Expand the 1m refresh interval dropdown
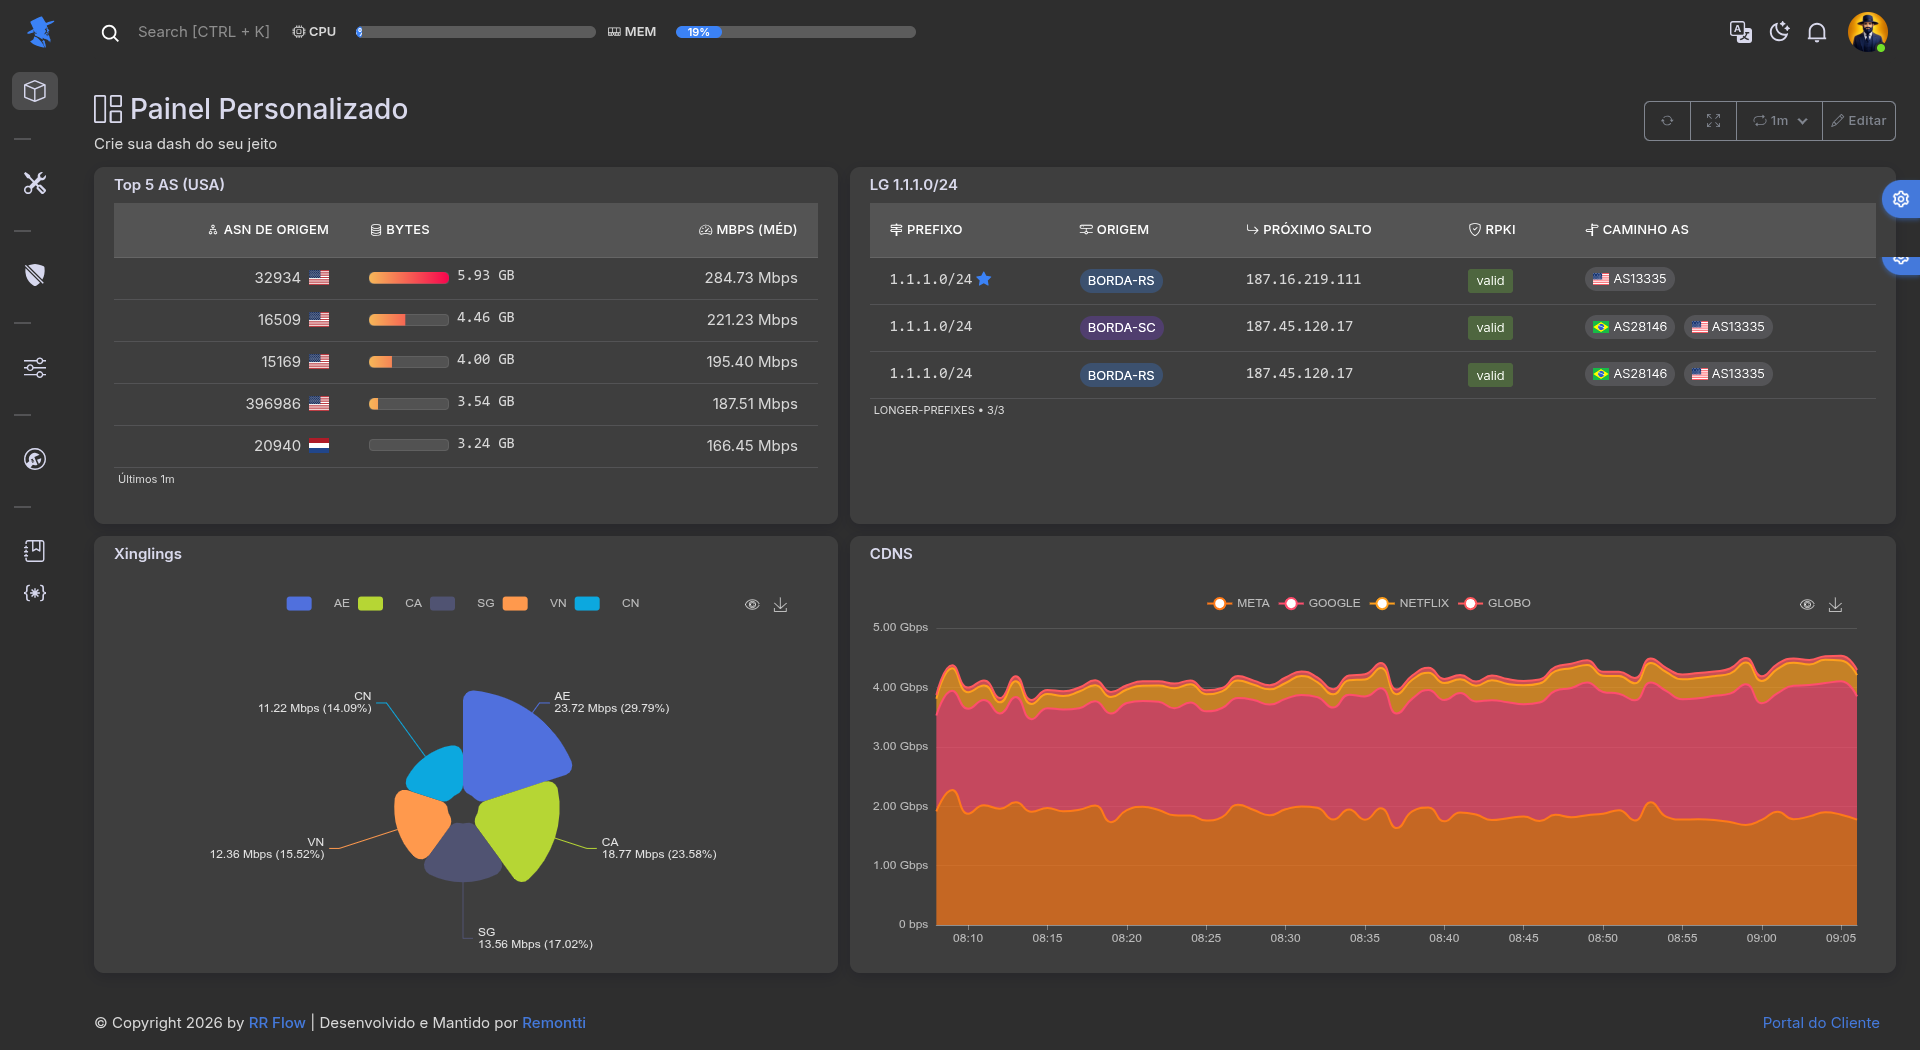Screen dimensions: 1920x1050 (1780, 121)
